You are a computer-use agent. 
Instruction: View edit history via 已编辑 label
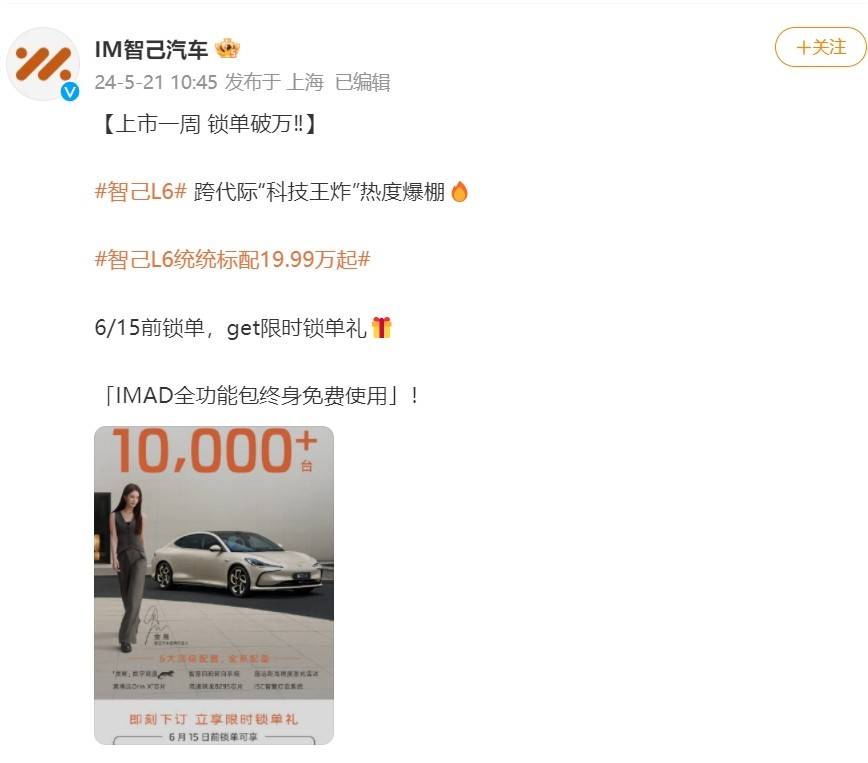[363, 82]
